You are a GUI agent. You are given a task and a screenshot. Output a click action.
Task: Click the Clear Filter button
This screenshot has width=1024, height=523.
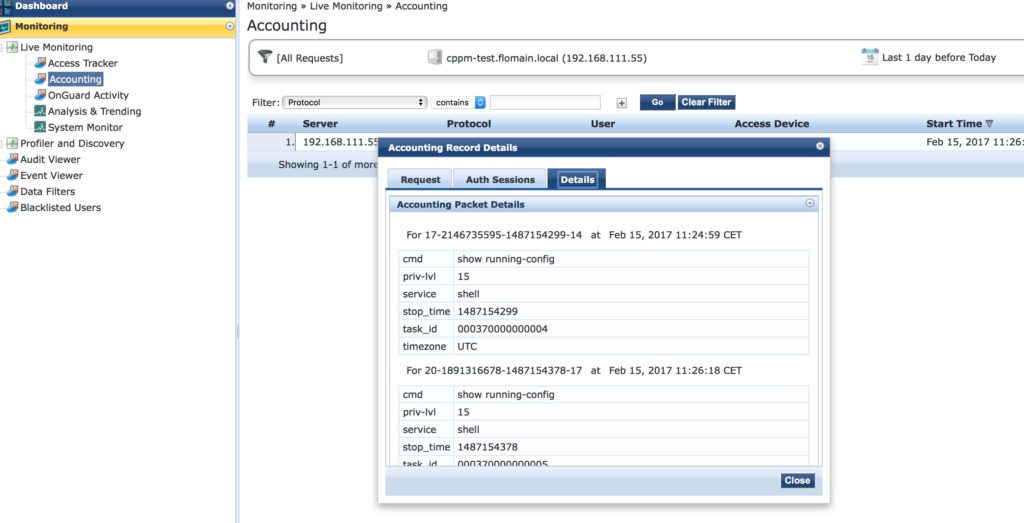(706, 102)
